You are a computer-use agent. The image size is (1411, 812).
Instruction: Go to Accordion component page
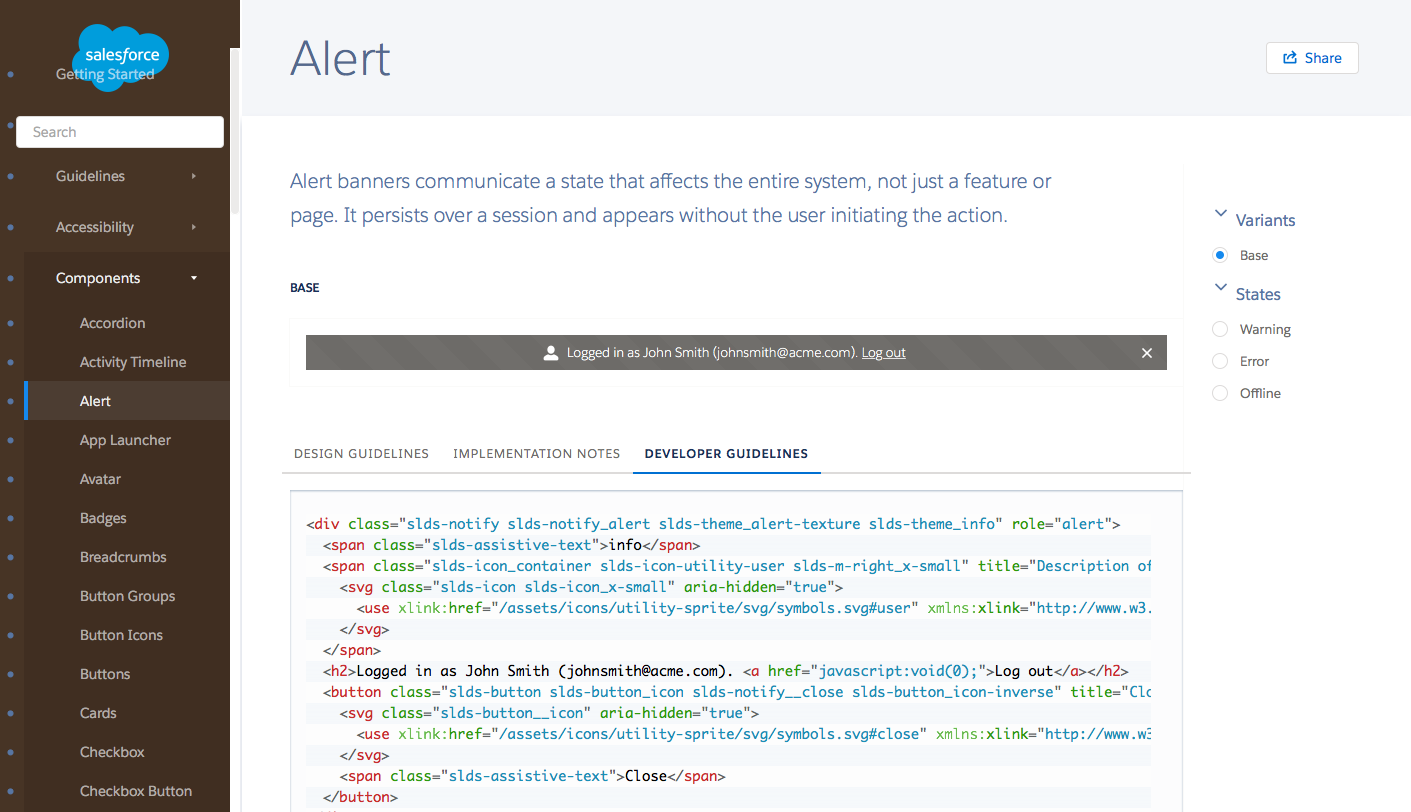[112, 323]
